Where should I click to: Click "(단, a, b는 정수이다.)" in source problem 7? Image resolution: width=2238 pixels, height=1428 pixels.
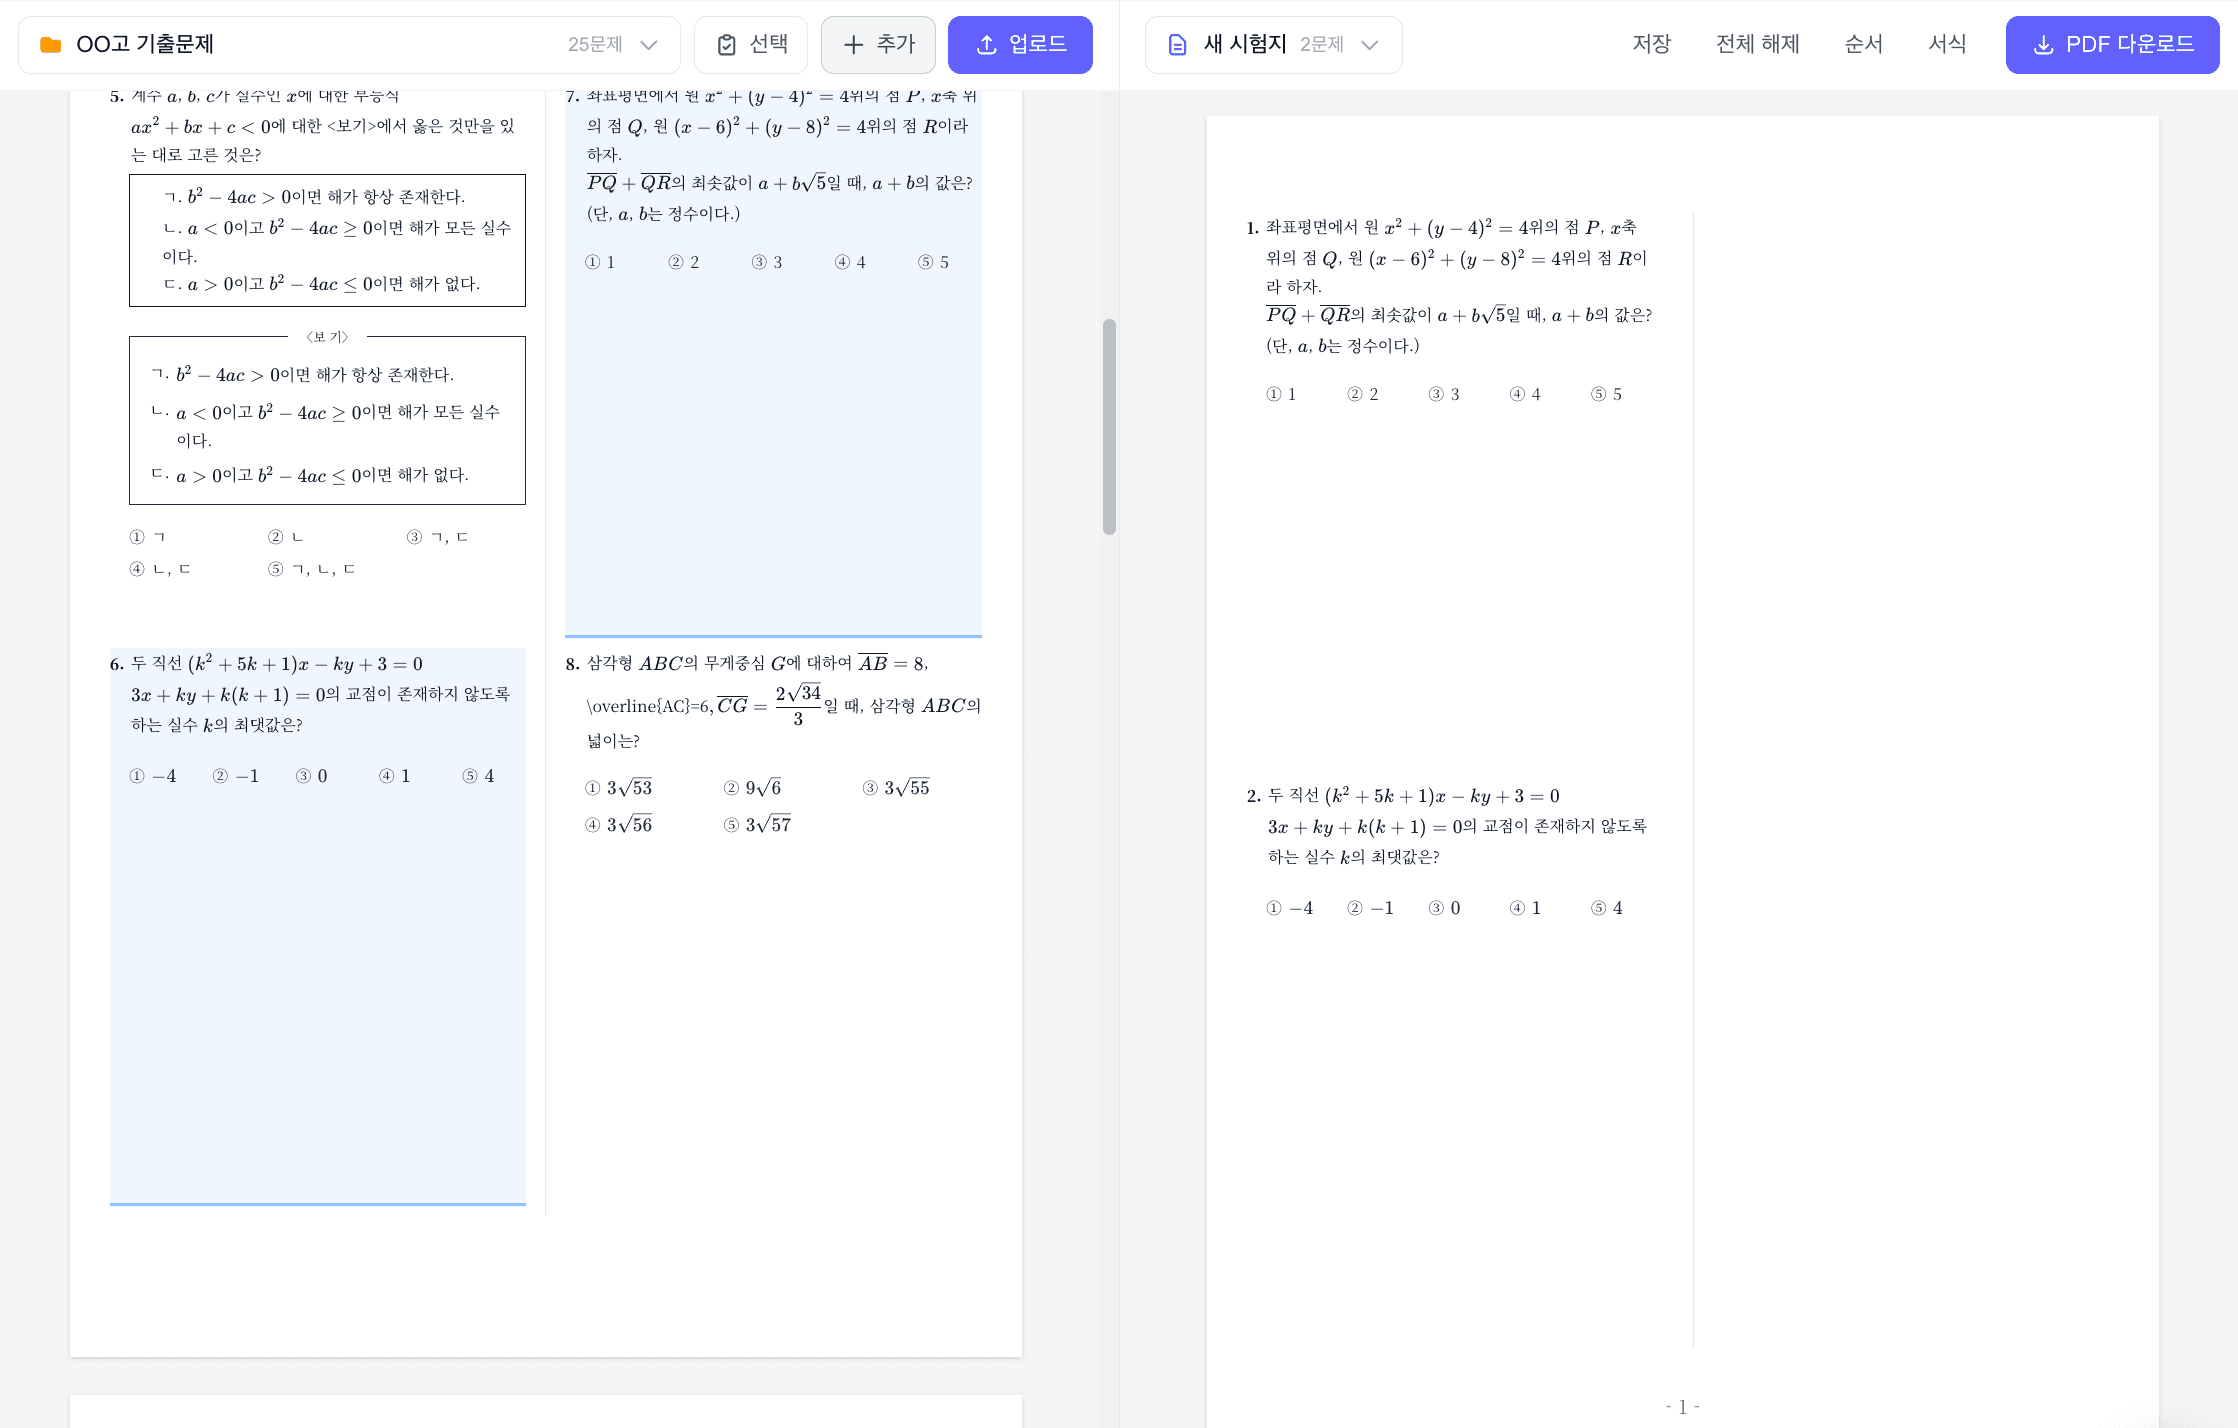(664, 213)
